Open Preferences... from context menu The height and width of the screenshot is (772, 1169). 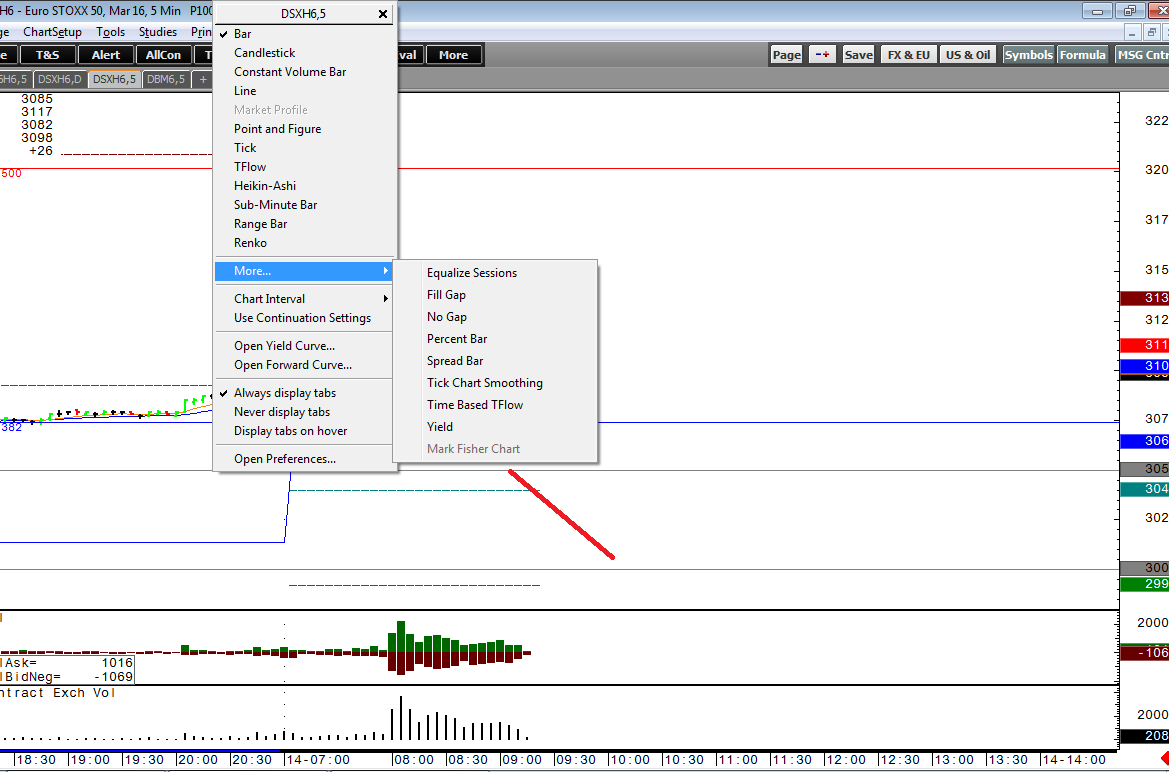285,459
